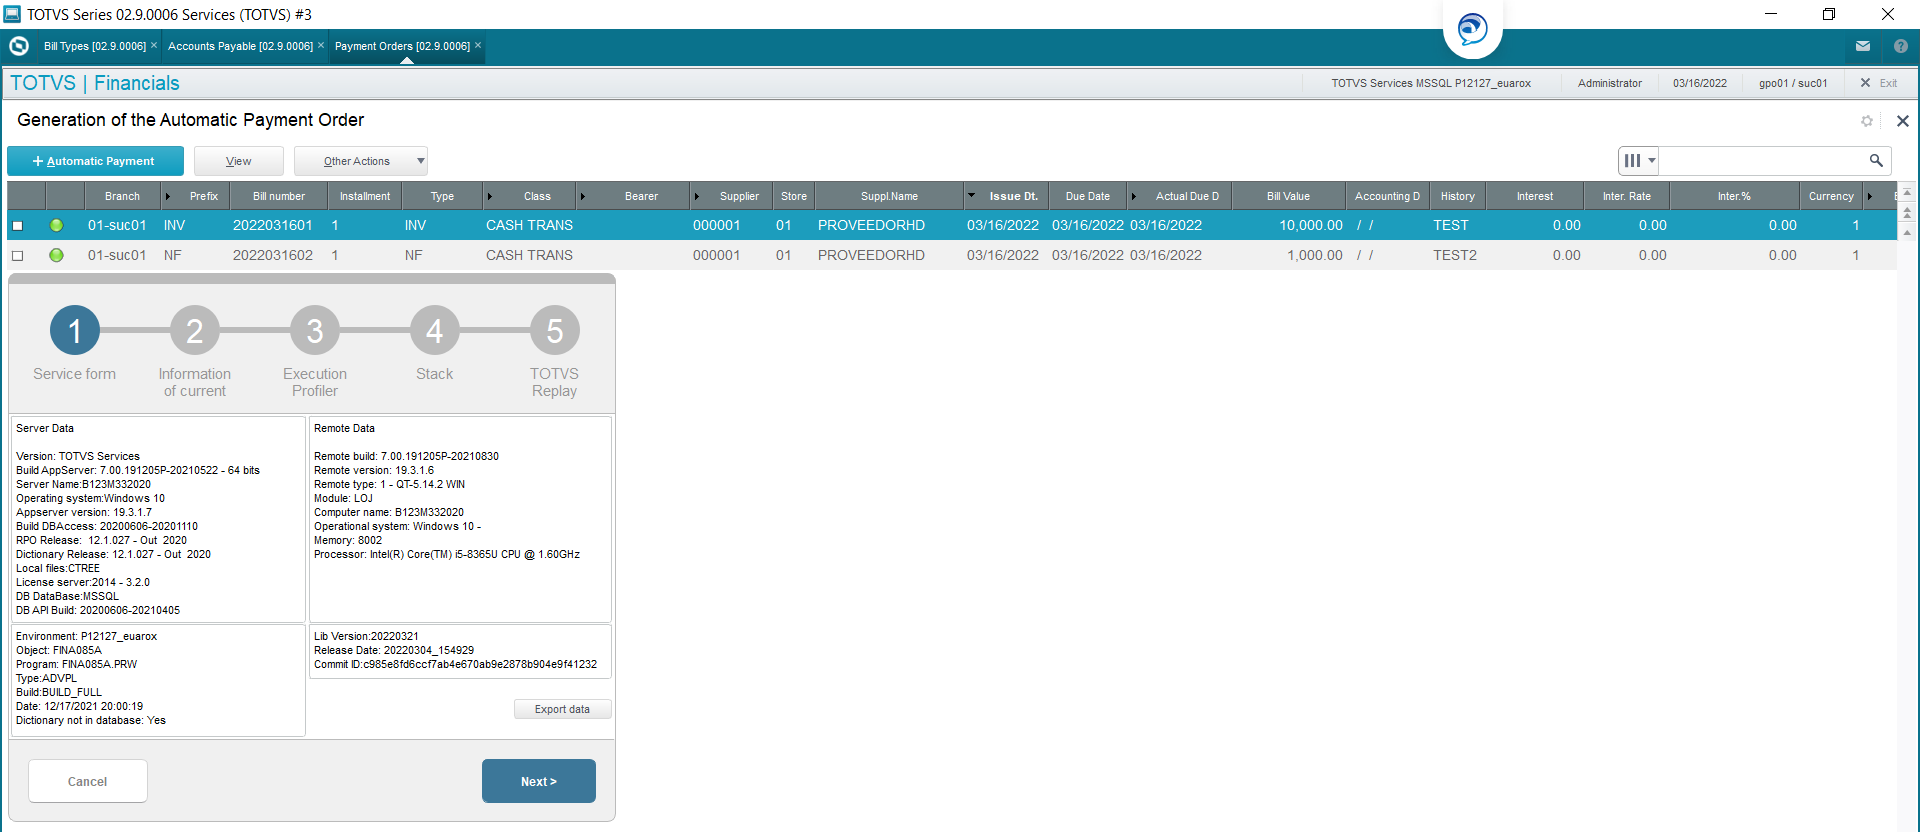Expand the arrow before Actual Due D header
This screenshot has width=1920, height=832.
tap(1133, 196)
